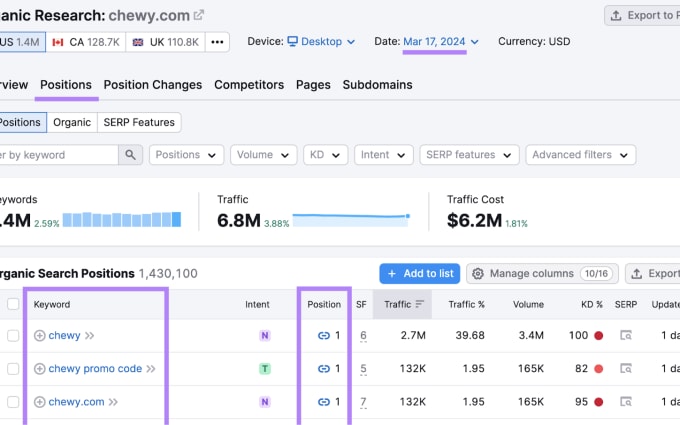This screenshot has height=425, width=680.
Task: Select the Organic sub-tab
Action: pyautogui.click(x=72, y=122)
